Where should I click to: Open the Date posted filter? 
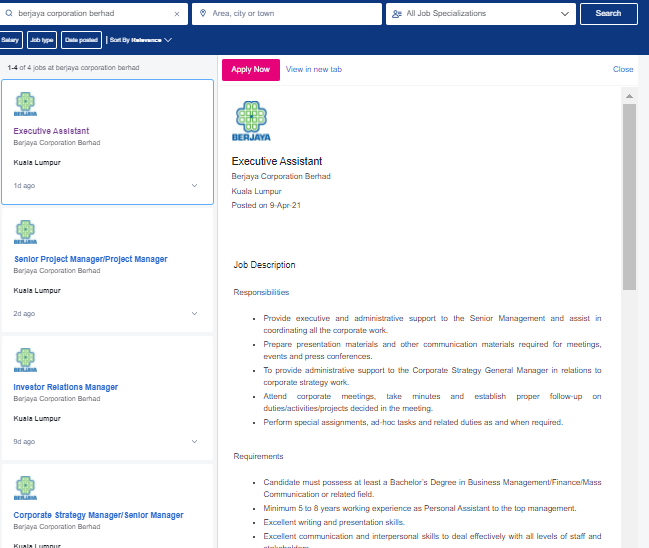coord(81,40)
